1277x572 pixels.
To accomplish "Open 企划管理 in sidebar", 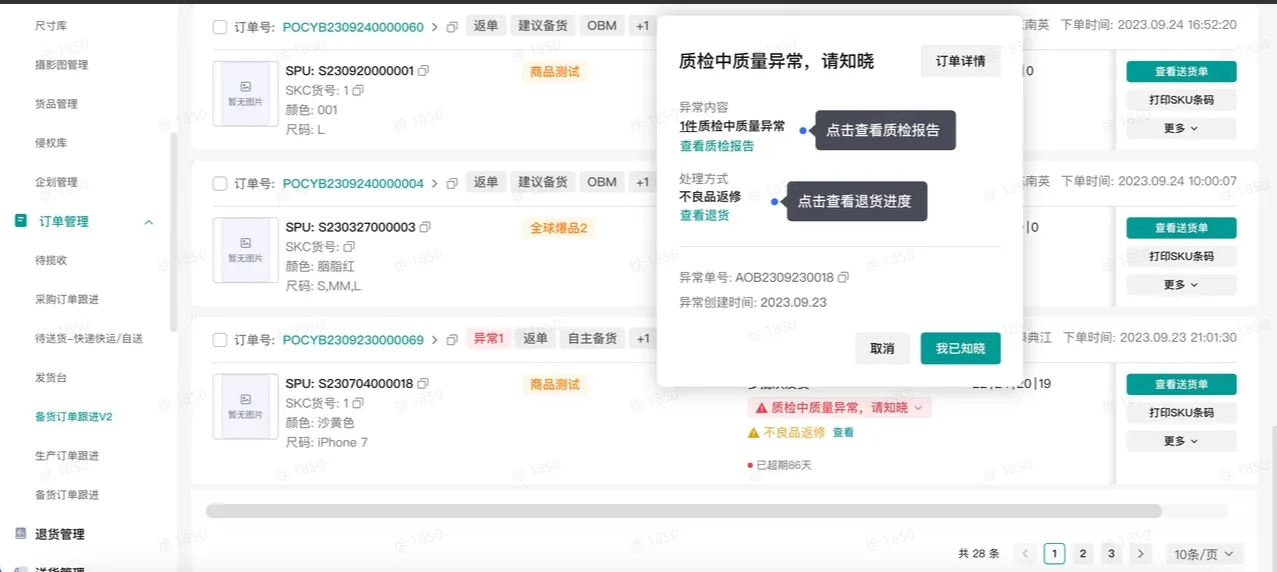I will pos(56,182).
